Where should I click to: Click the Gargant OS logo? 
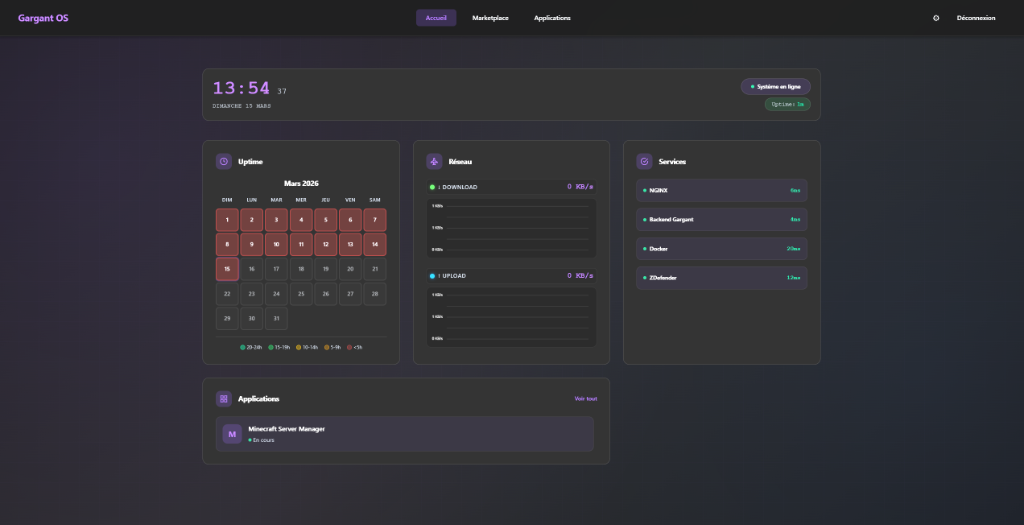[43, 18]
